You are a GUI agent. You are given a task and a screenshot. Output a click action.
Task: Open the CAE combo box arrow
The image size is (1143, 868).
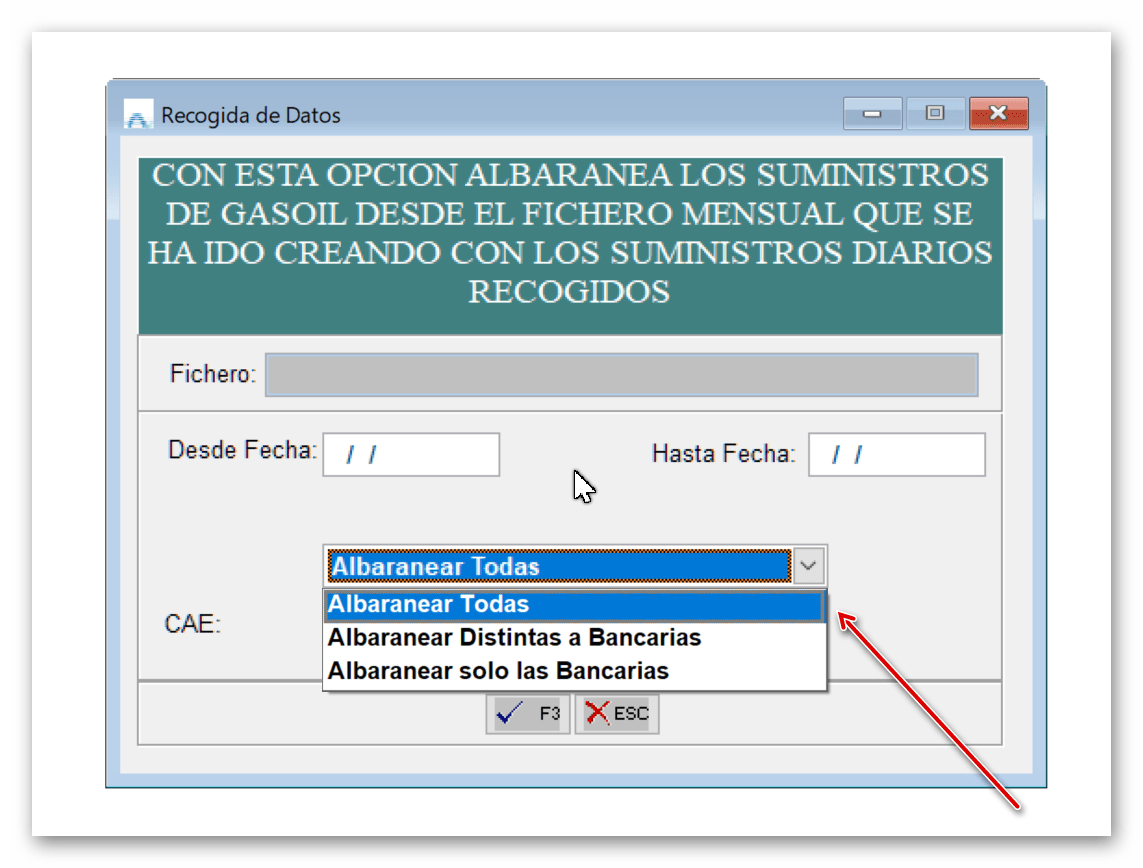810,566
